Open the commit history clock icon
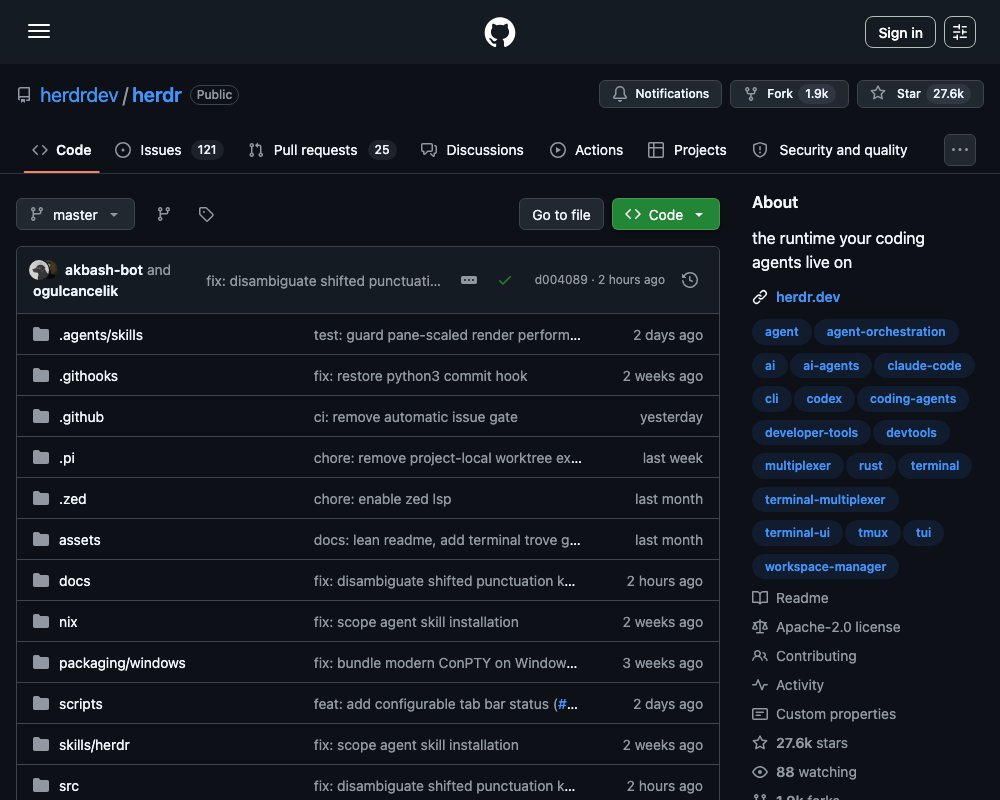 [689, 280]
